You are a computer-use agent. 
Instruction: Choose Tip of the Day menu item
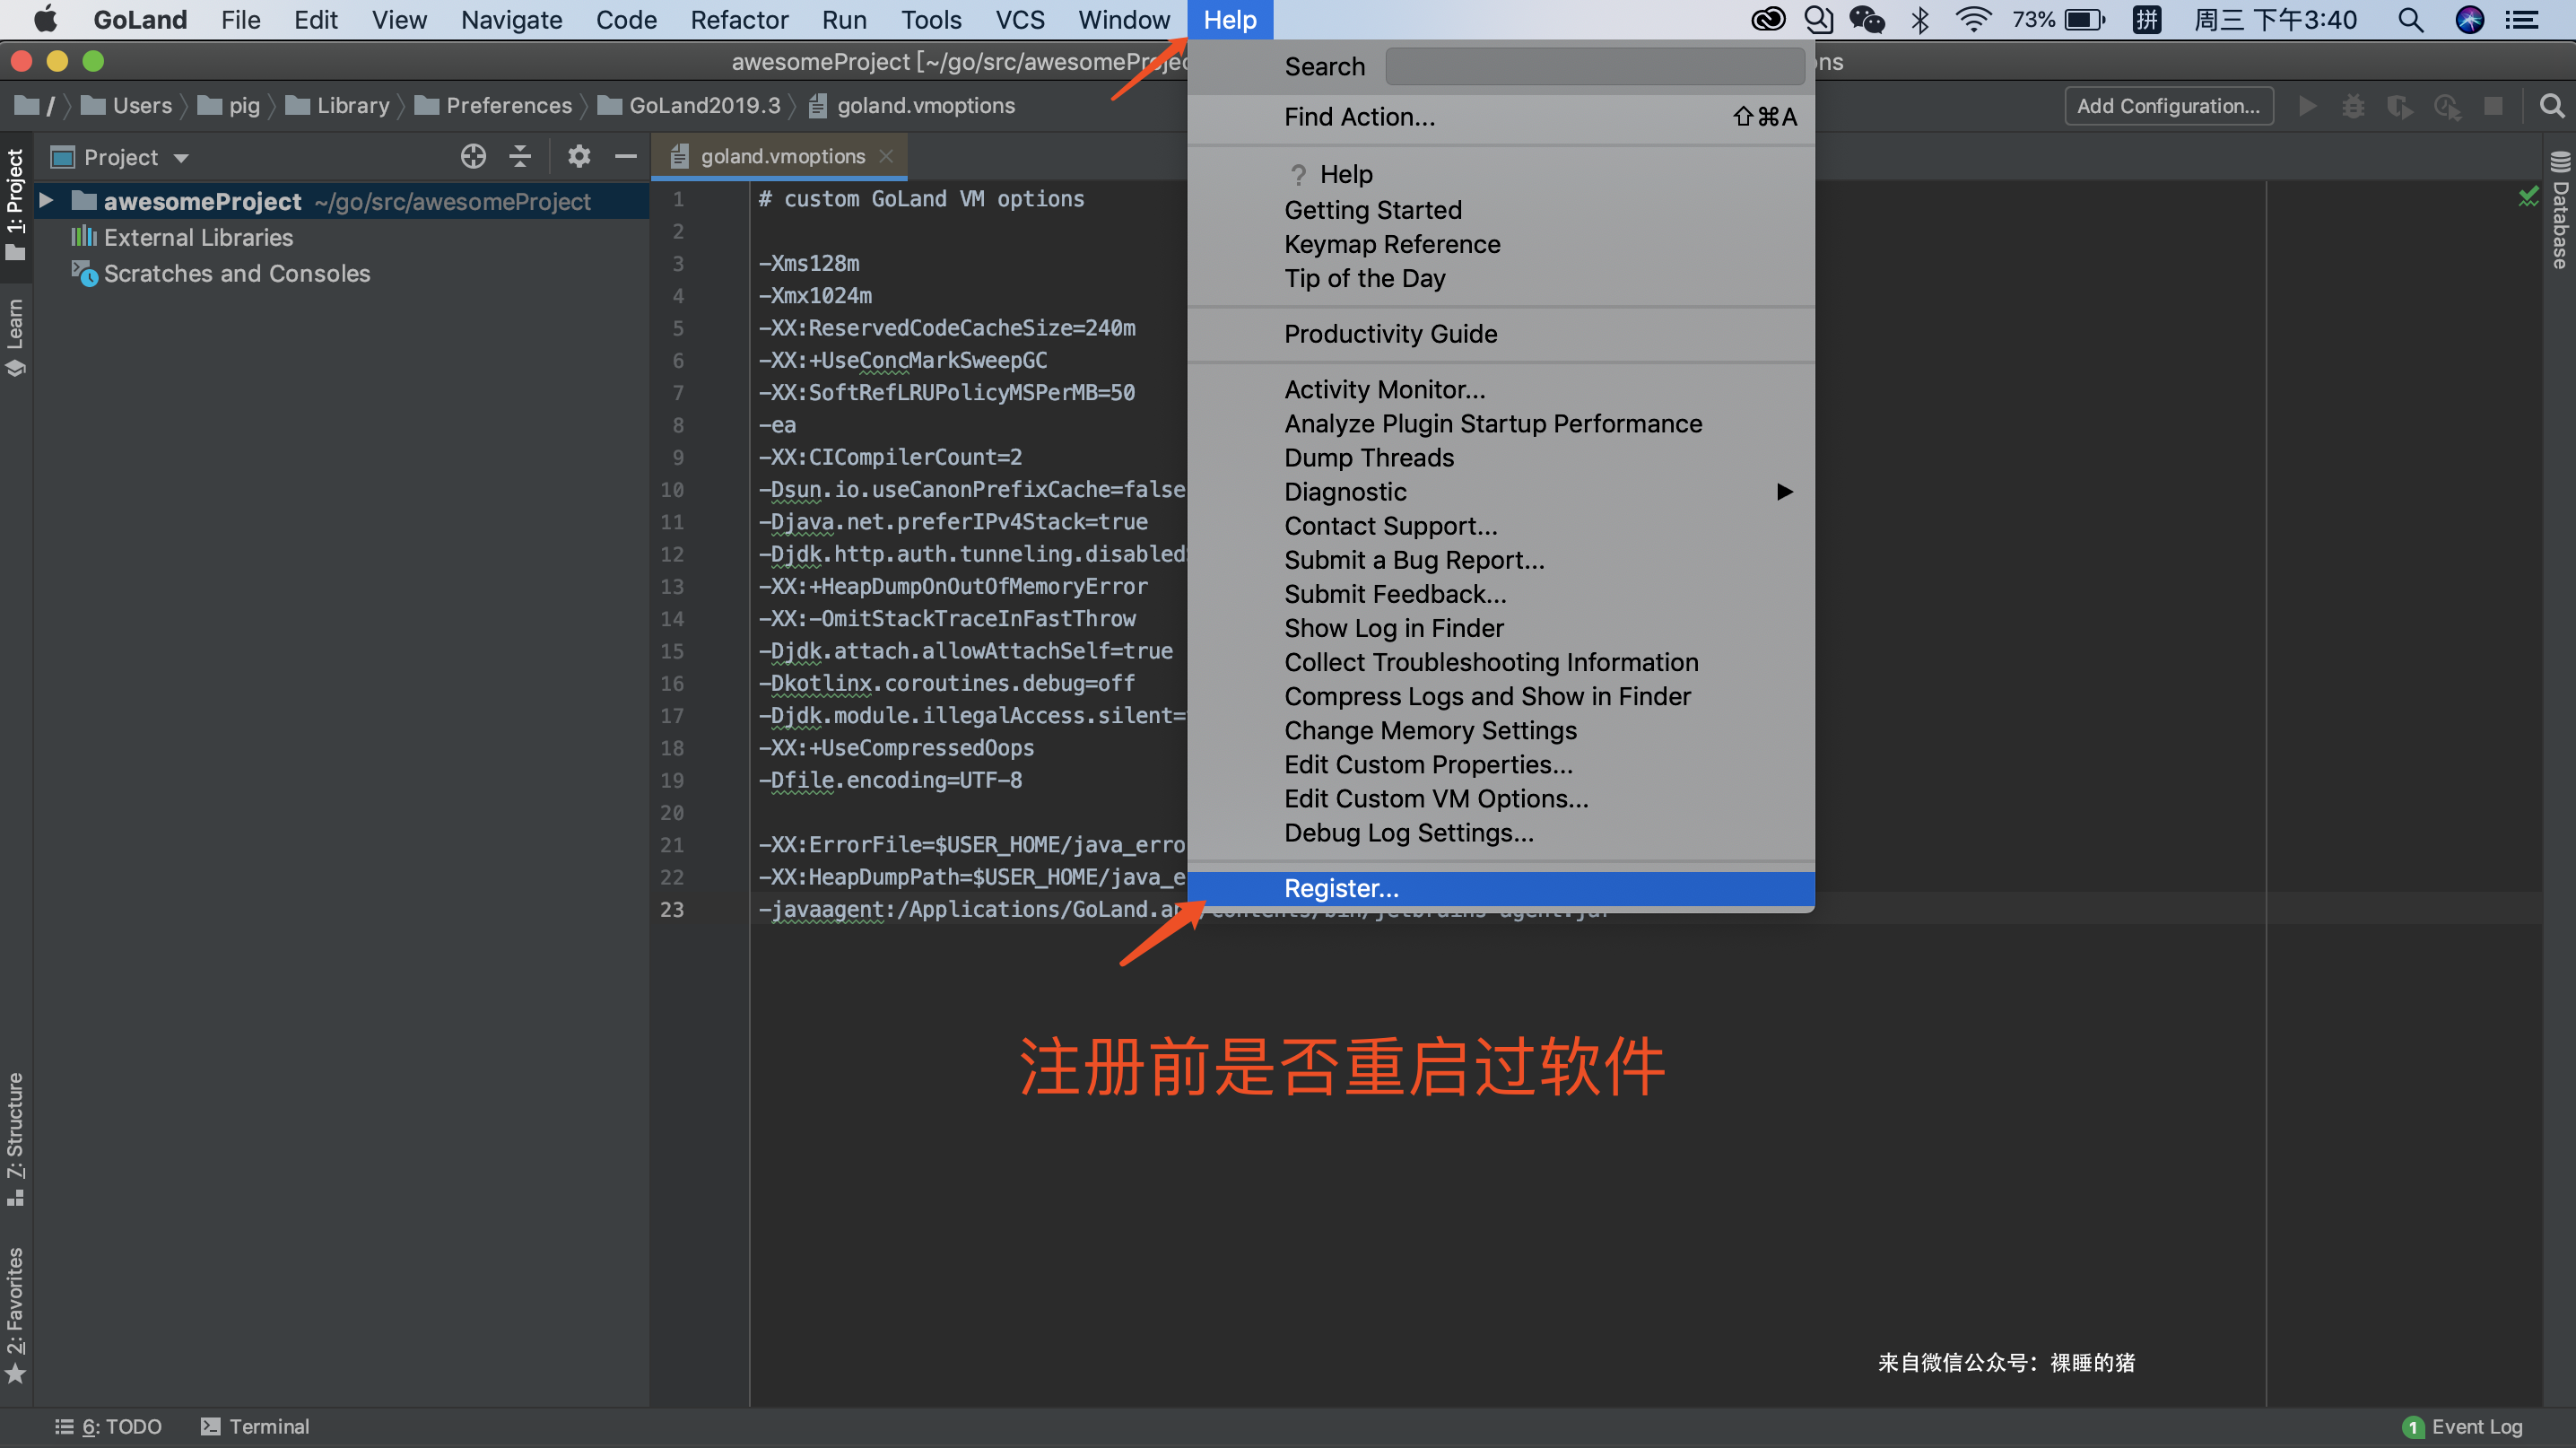click(1501, 279)
